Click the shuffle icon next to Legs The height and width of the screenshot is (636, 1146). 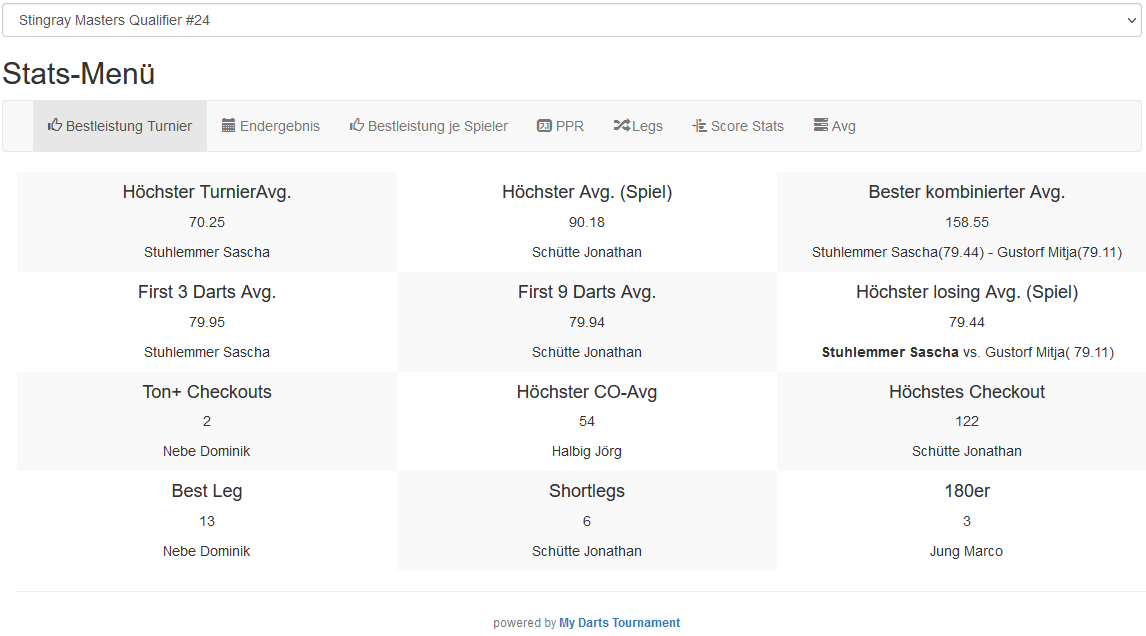click(x=621, y=126)
